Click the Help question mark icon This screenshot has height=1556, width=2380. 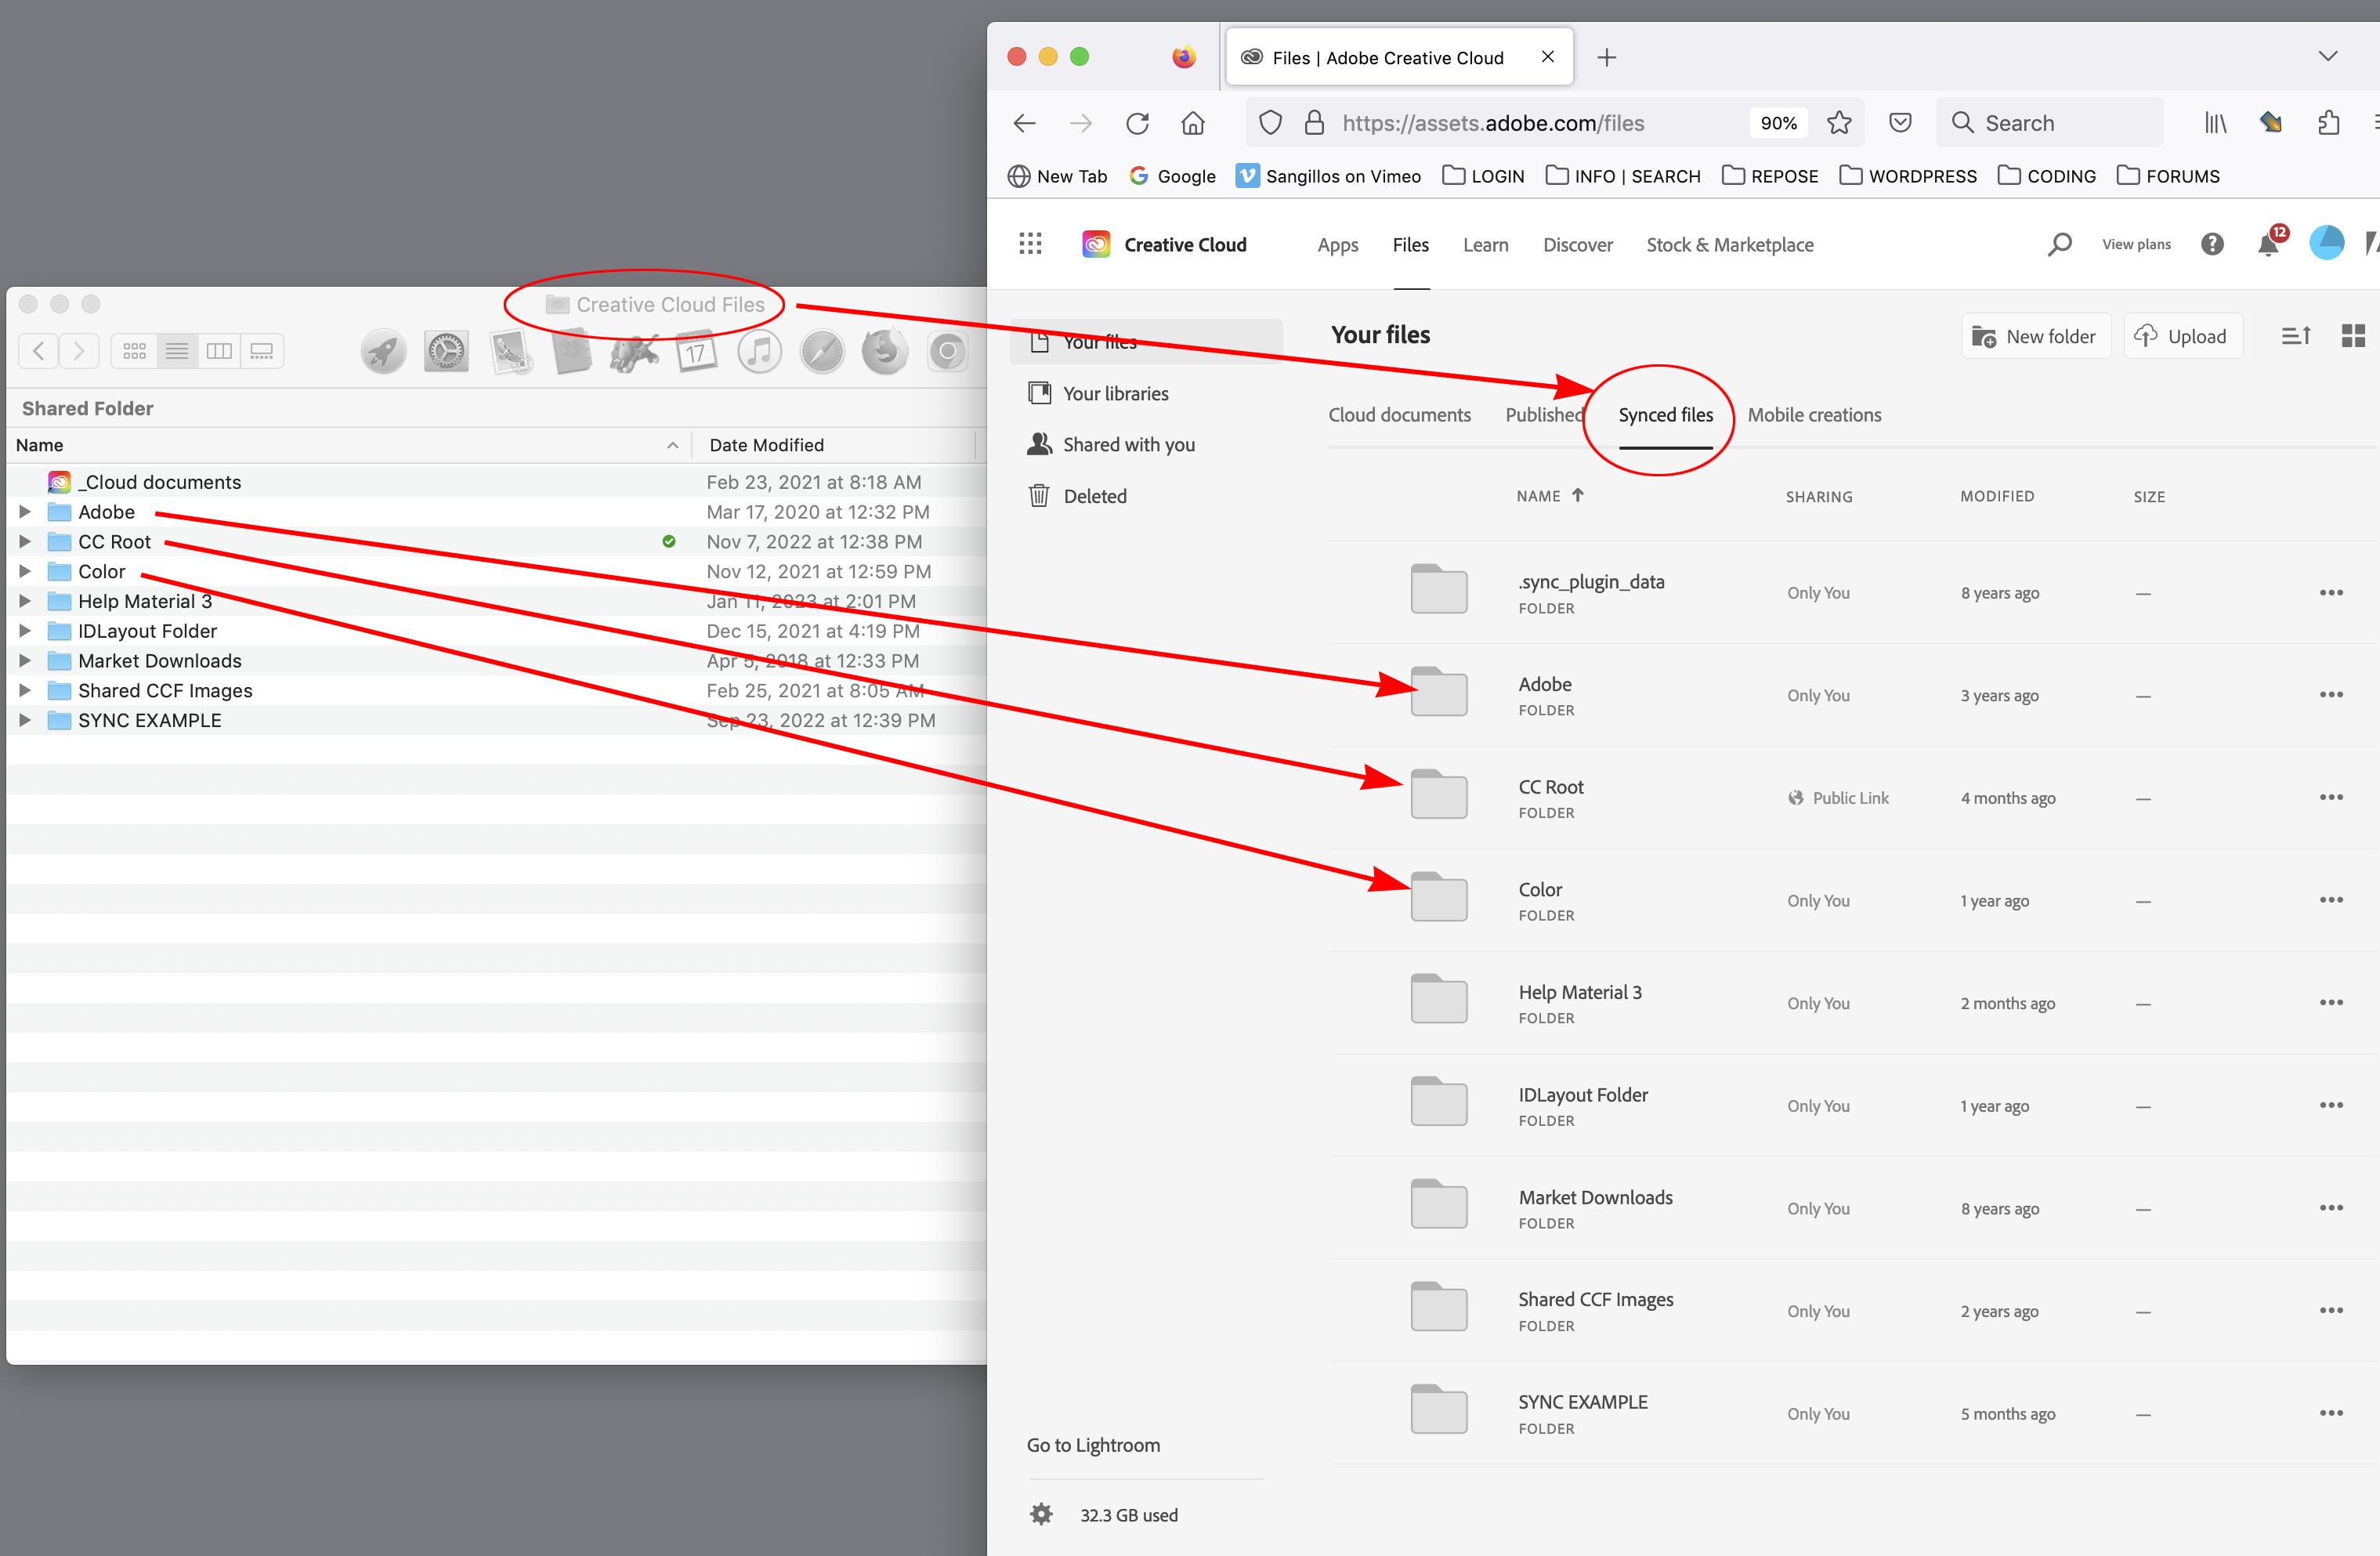pos(2212,243)
